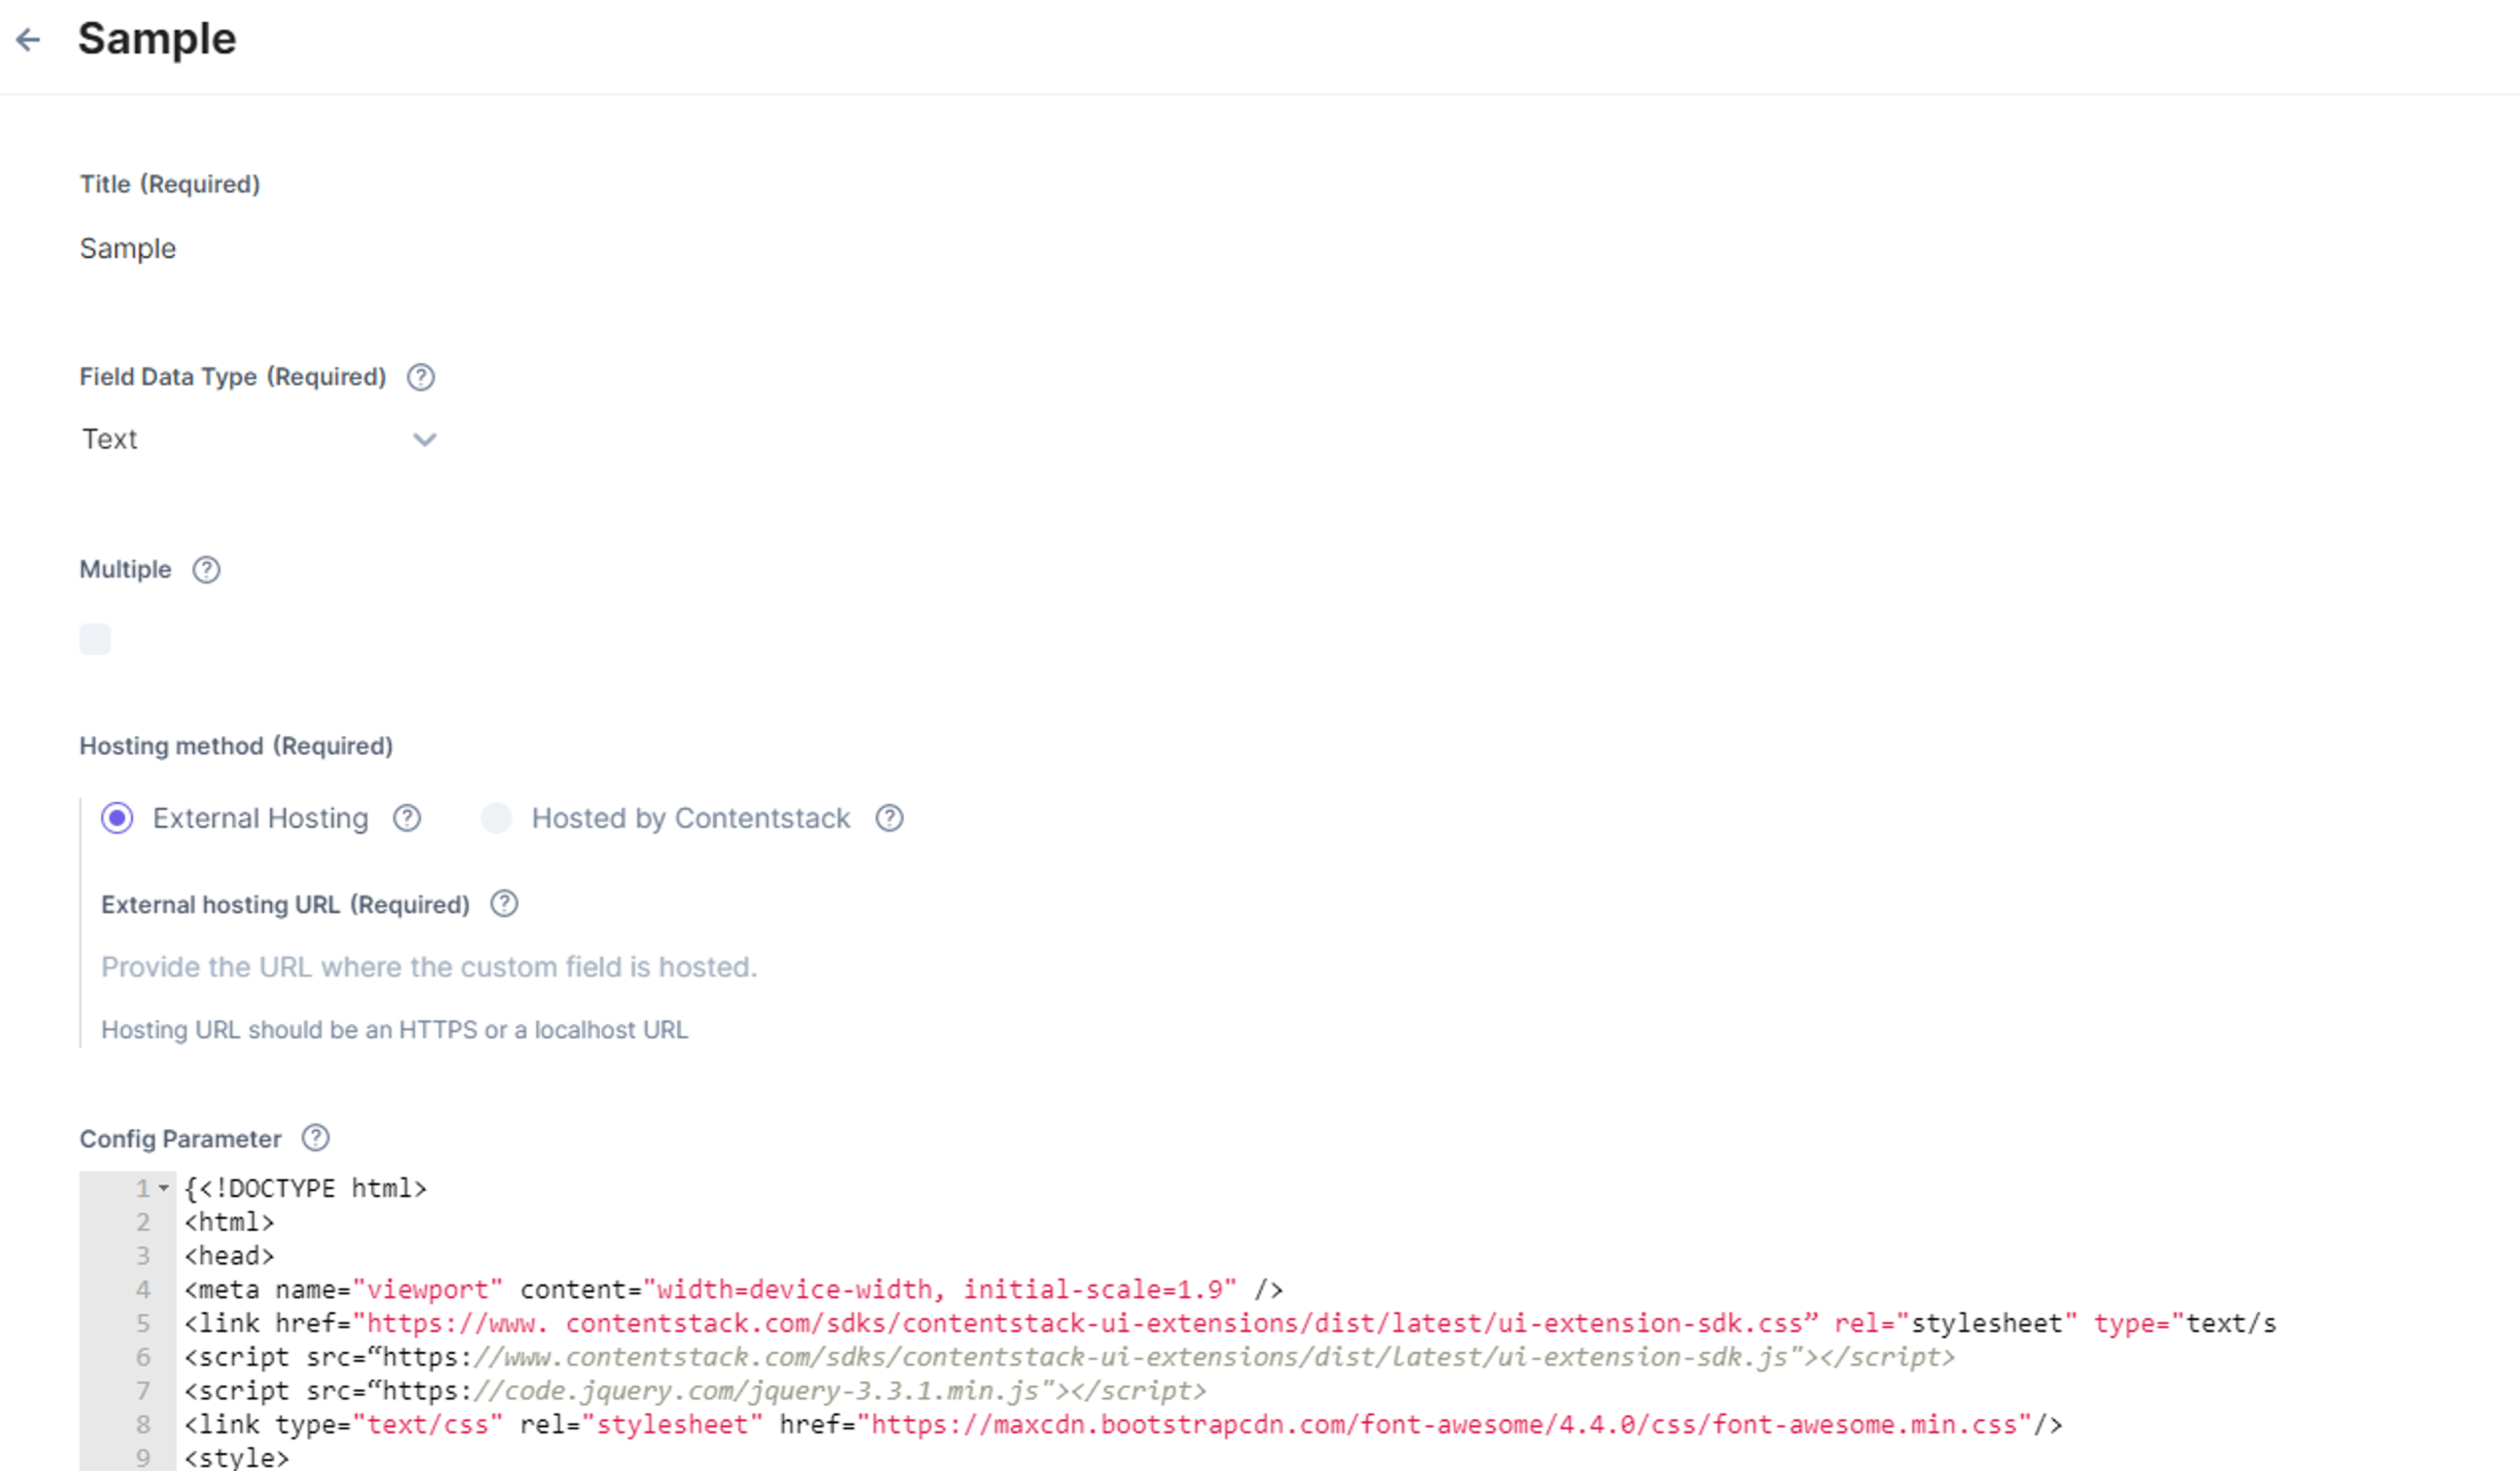Click the External hosting URL input field
Viewport: 2520px width, 1471px height.
pos(430,967)
